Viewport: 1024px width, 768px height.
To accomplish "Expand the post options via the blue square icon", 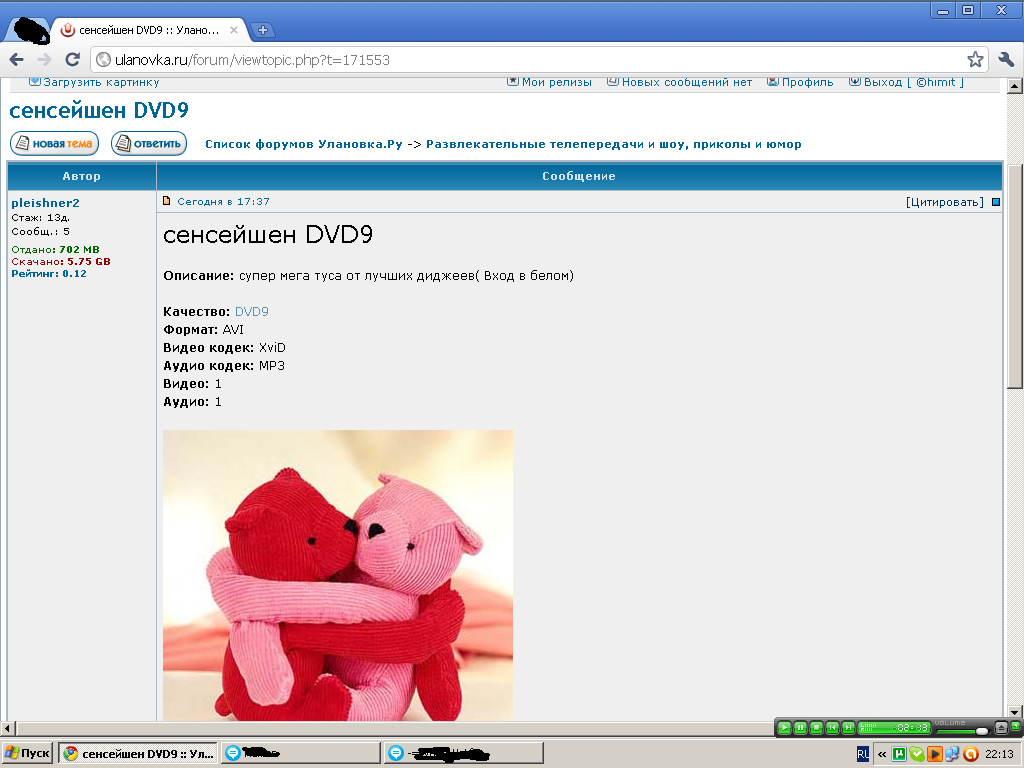I will [x=995, y=202].
